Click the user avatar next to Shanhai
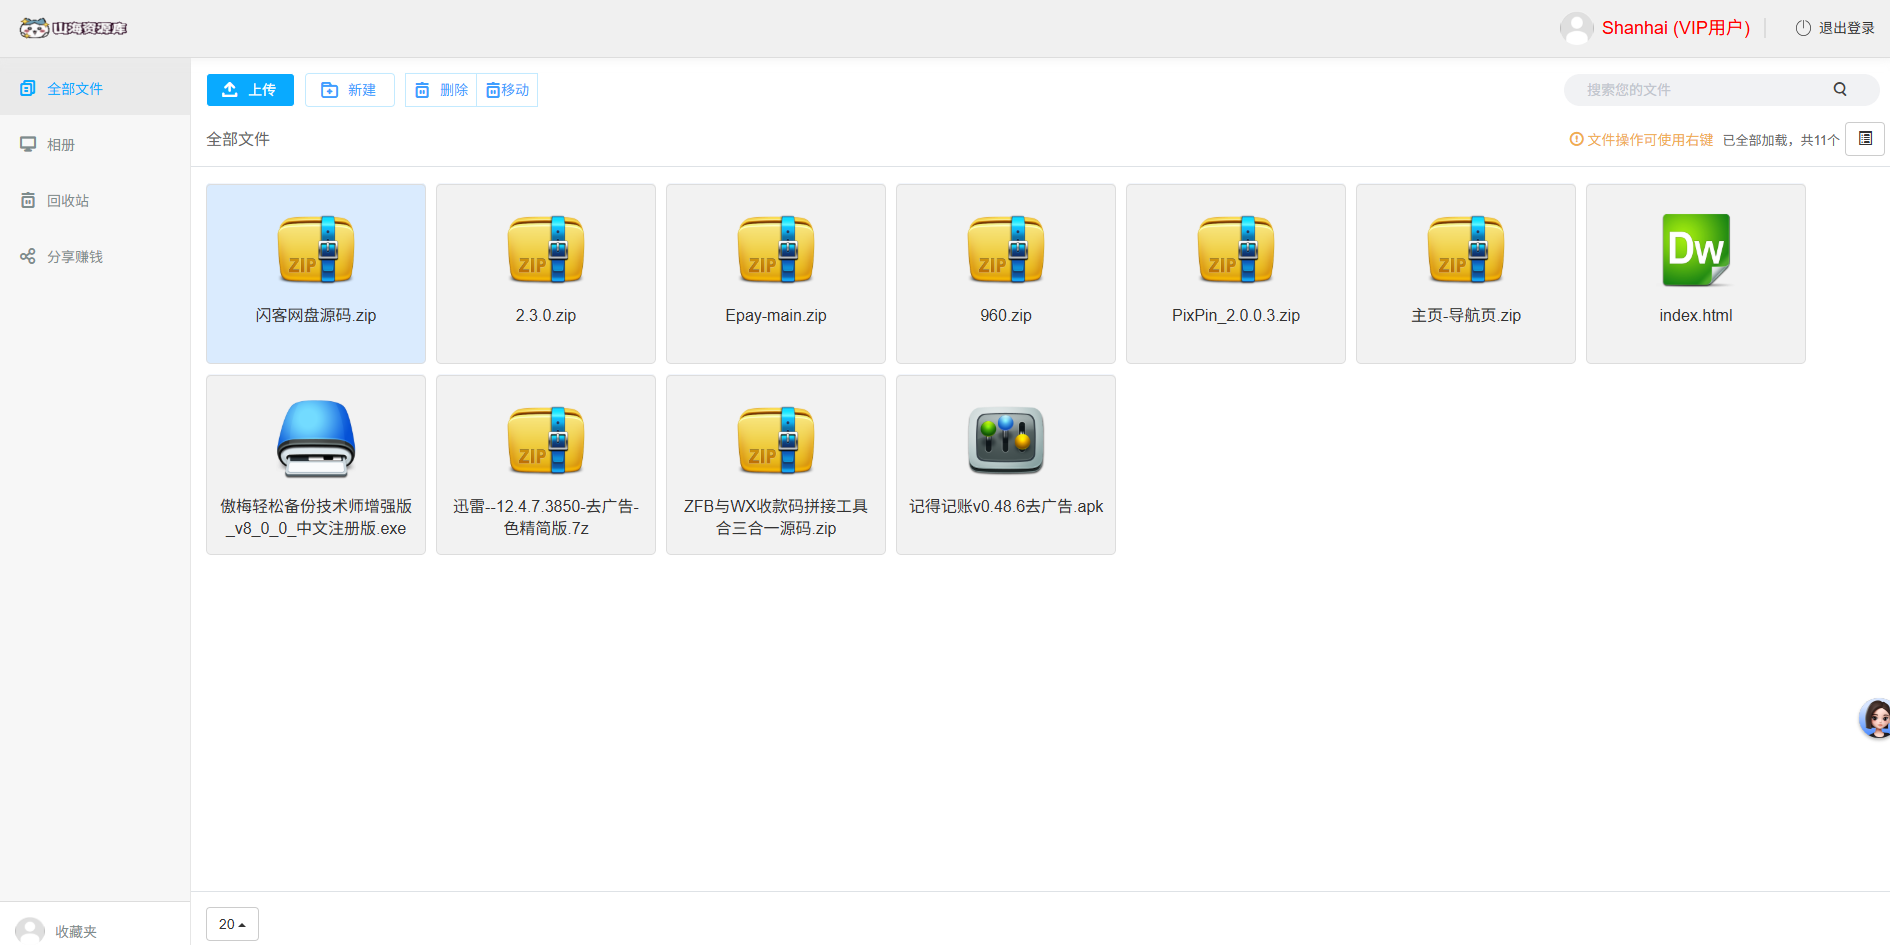 coord(1576,28)
